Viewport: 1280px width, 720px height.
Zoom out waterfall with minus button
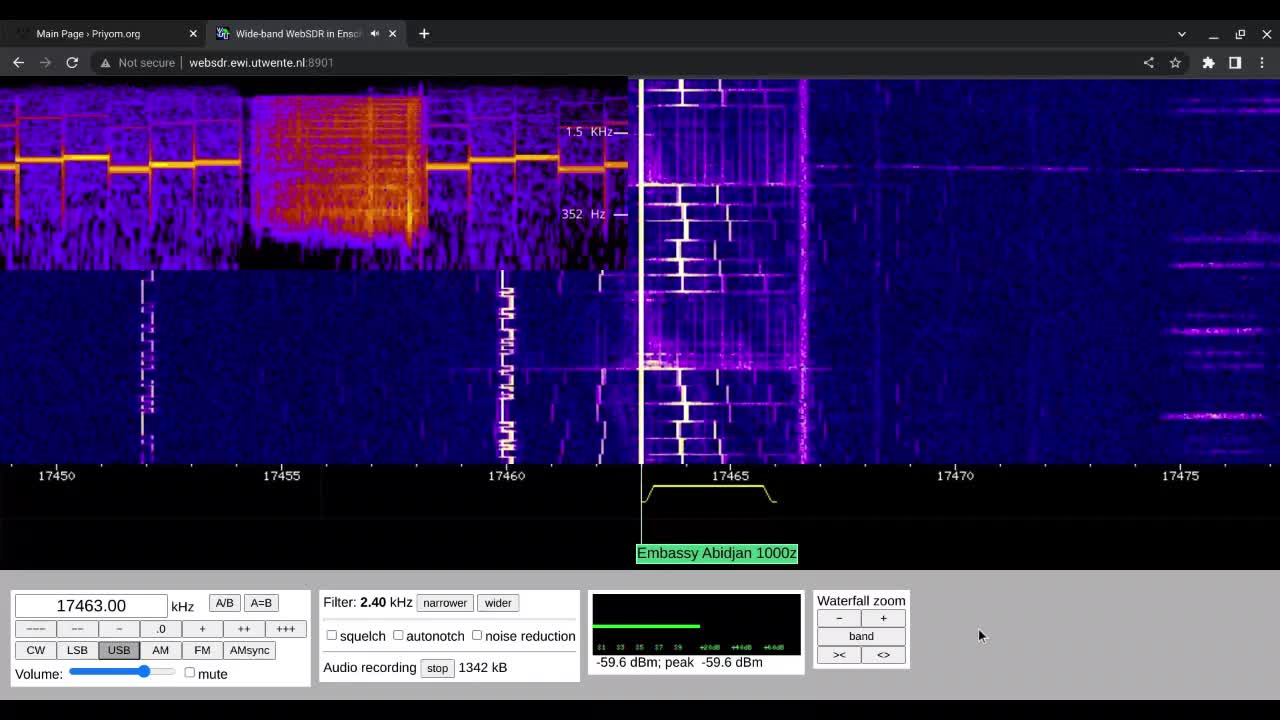coord(839,618)
